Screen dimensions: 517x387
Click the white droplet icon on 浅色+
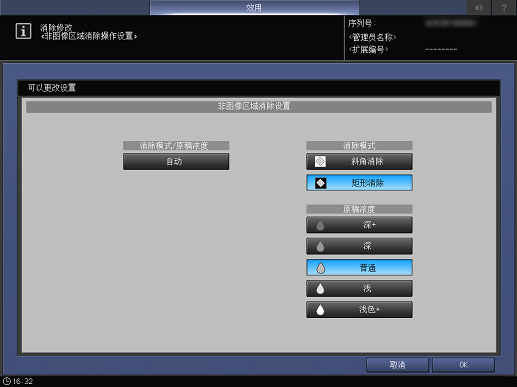pyautogui.click(x=320, y=310)
